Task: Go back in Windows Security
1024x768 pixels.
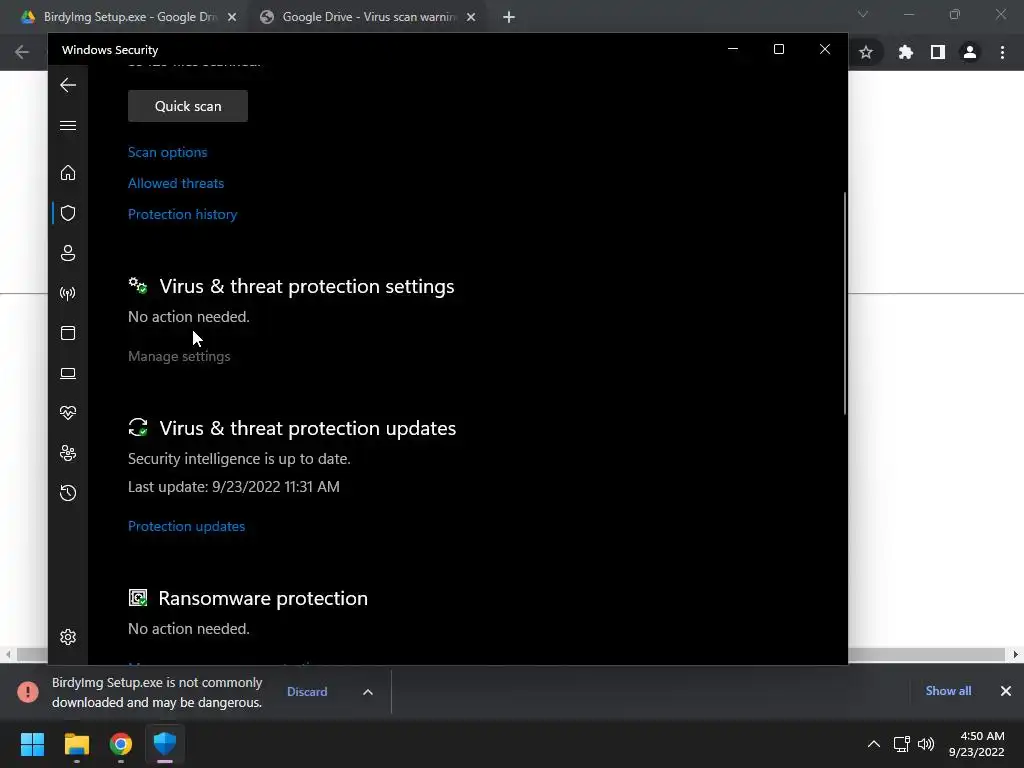Action: tap(68, 85)
